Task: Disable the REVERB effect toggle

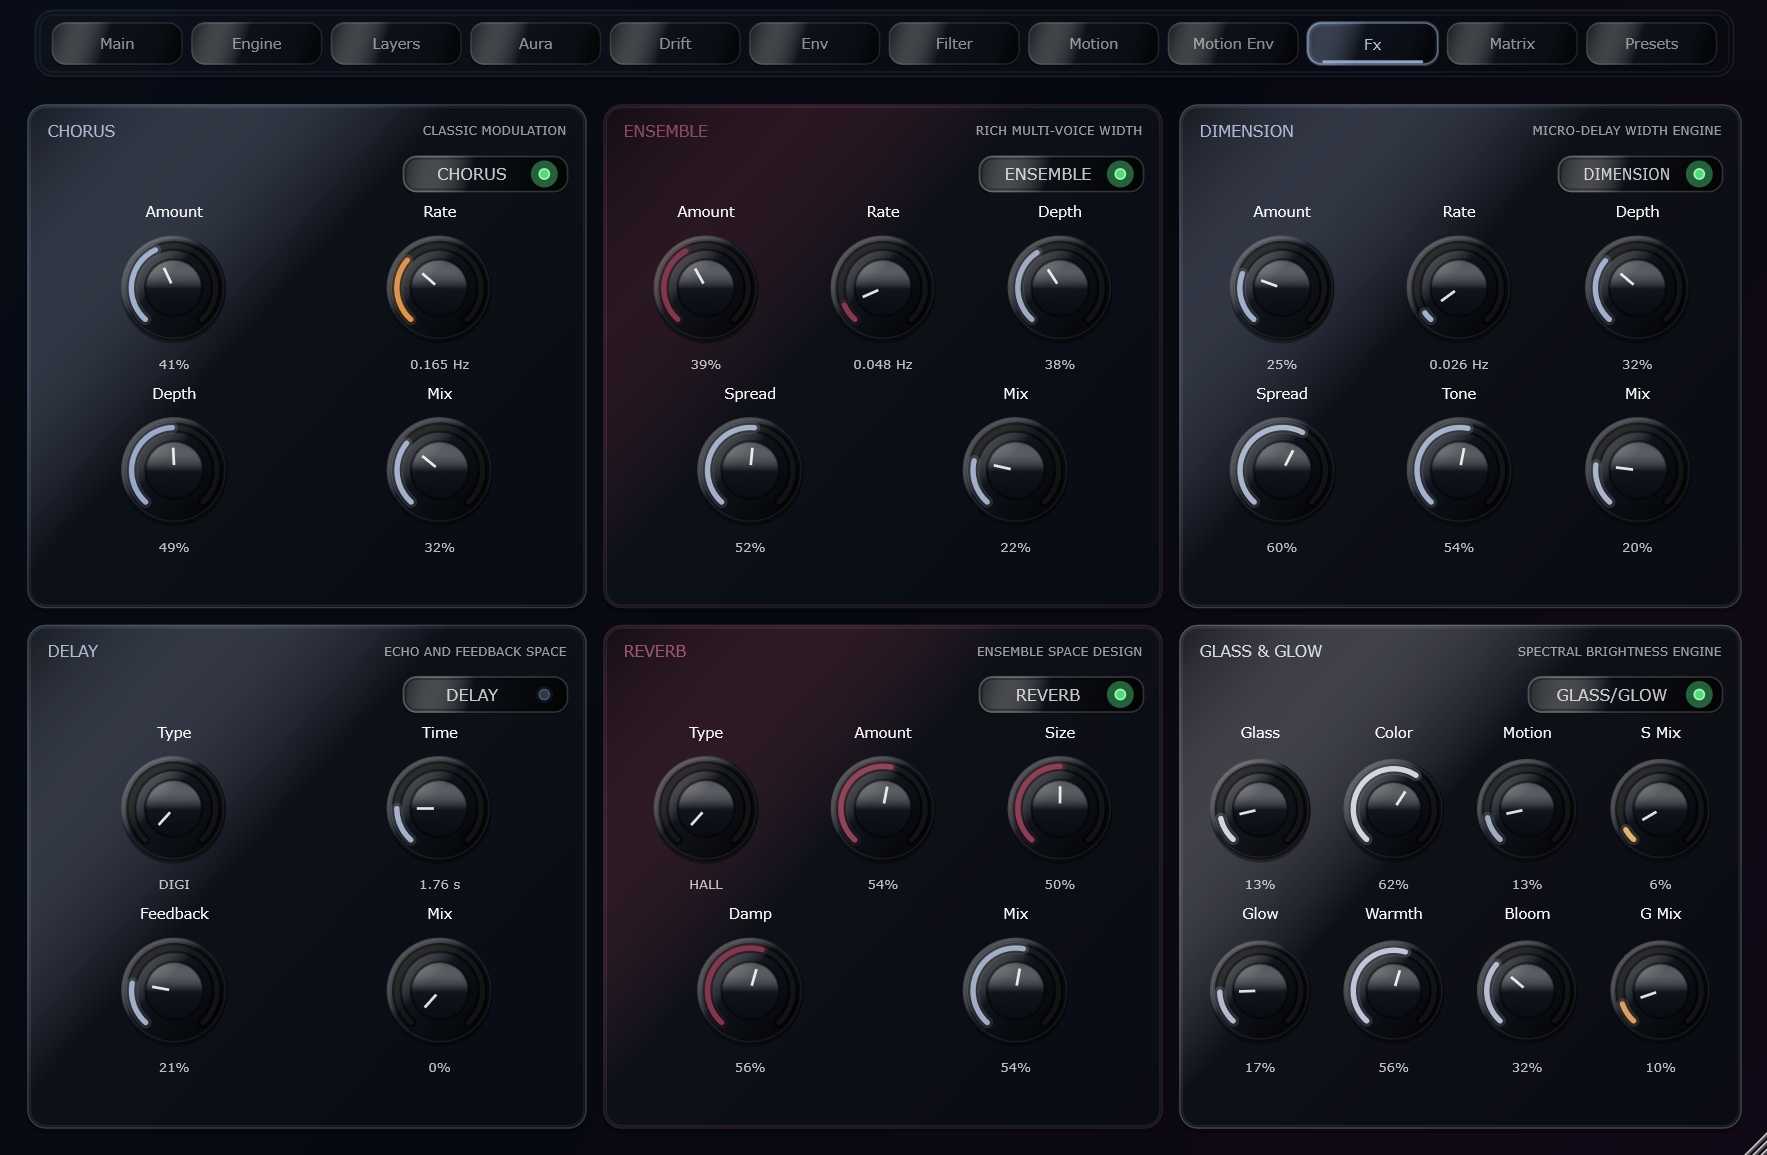Action: click(1061, 695)
